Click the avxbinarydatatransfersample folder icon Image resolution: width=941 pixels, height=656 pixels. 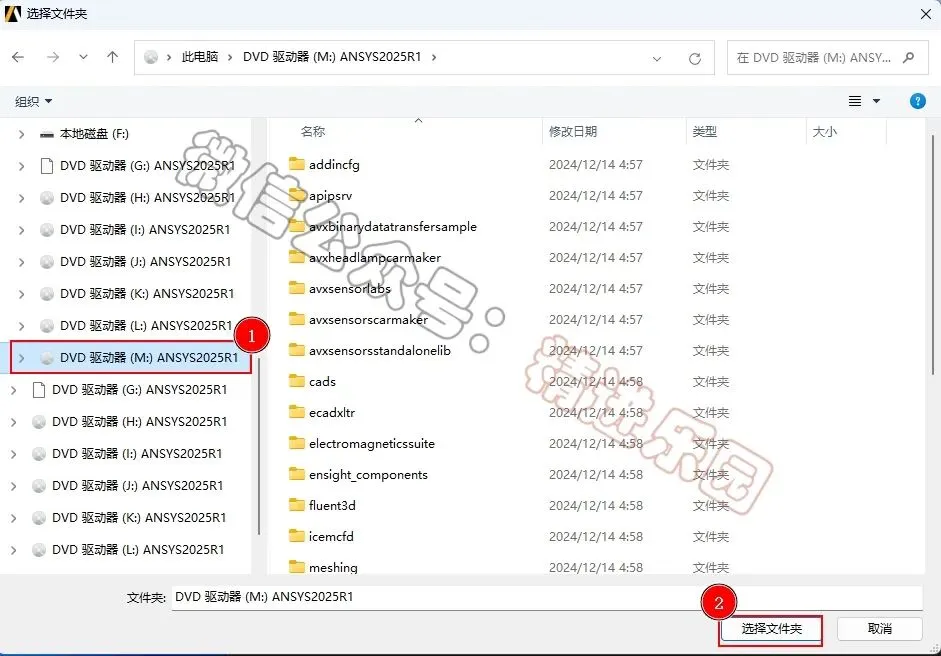tap(296, 226)
